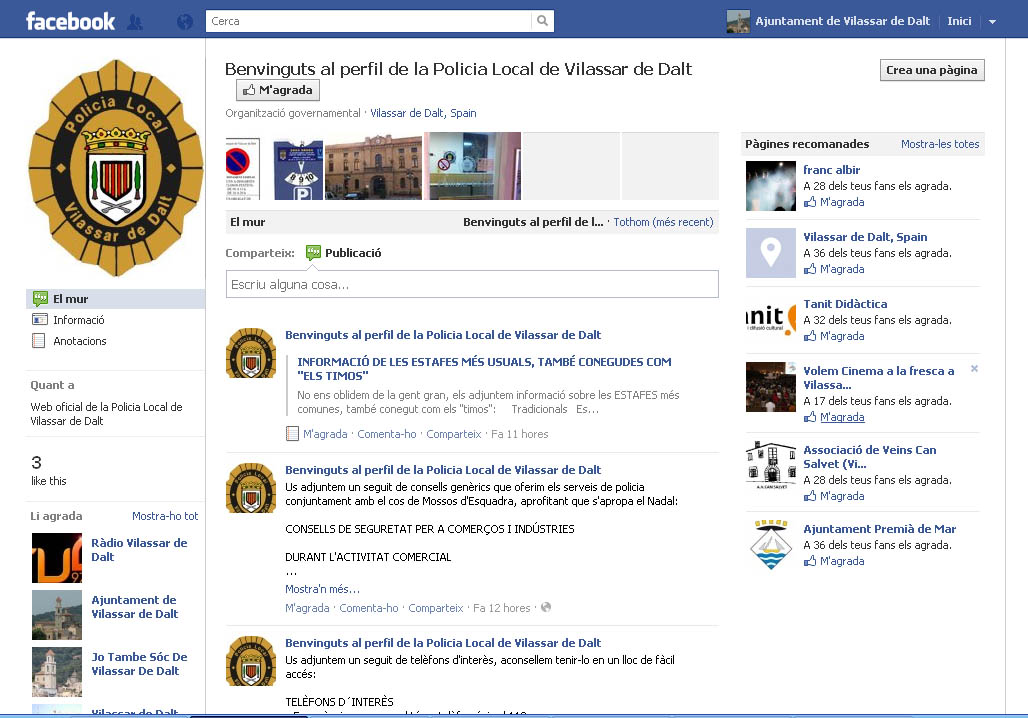Click the location pin thumbnail
1028x718 pixels.
(x=771, y=253)
